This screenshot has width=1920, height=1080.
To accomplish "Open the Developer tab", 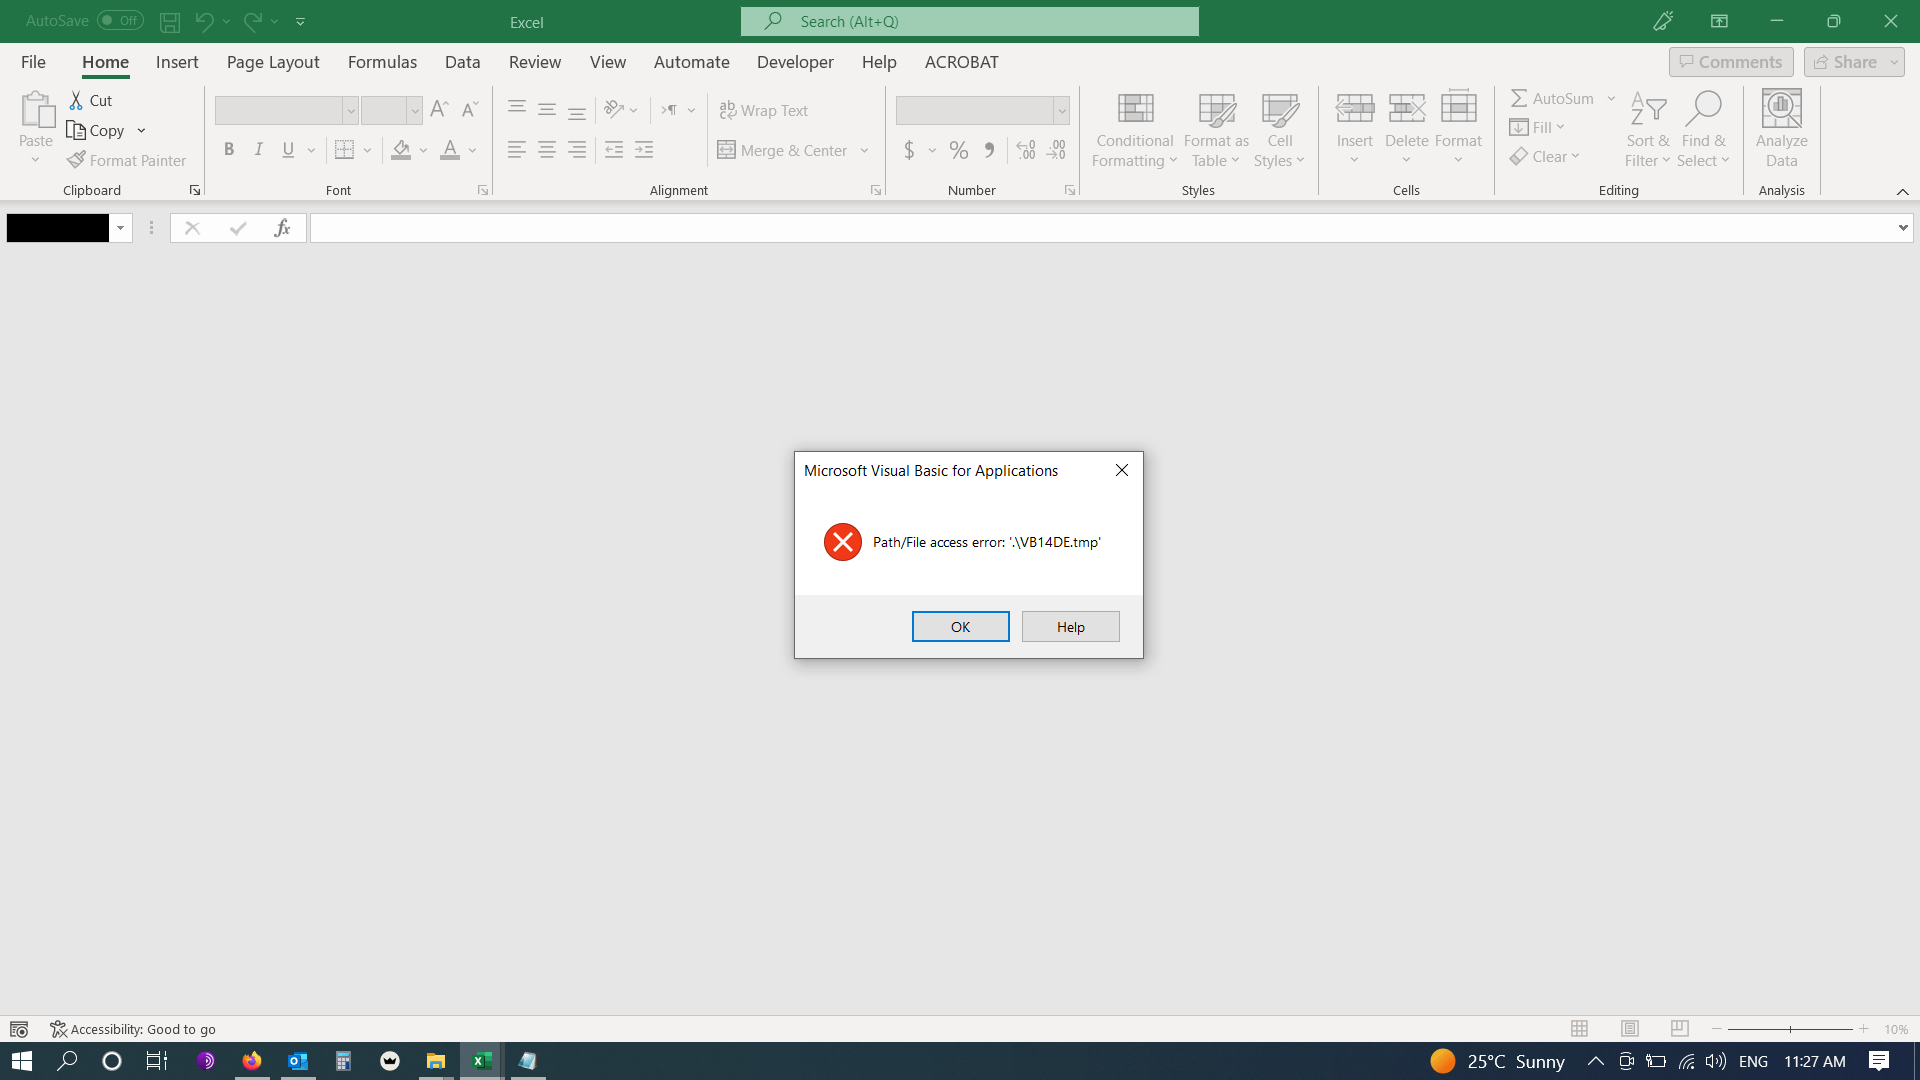I will [795, 62].
